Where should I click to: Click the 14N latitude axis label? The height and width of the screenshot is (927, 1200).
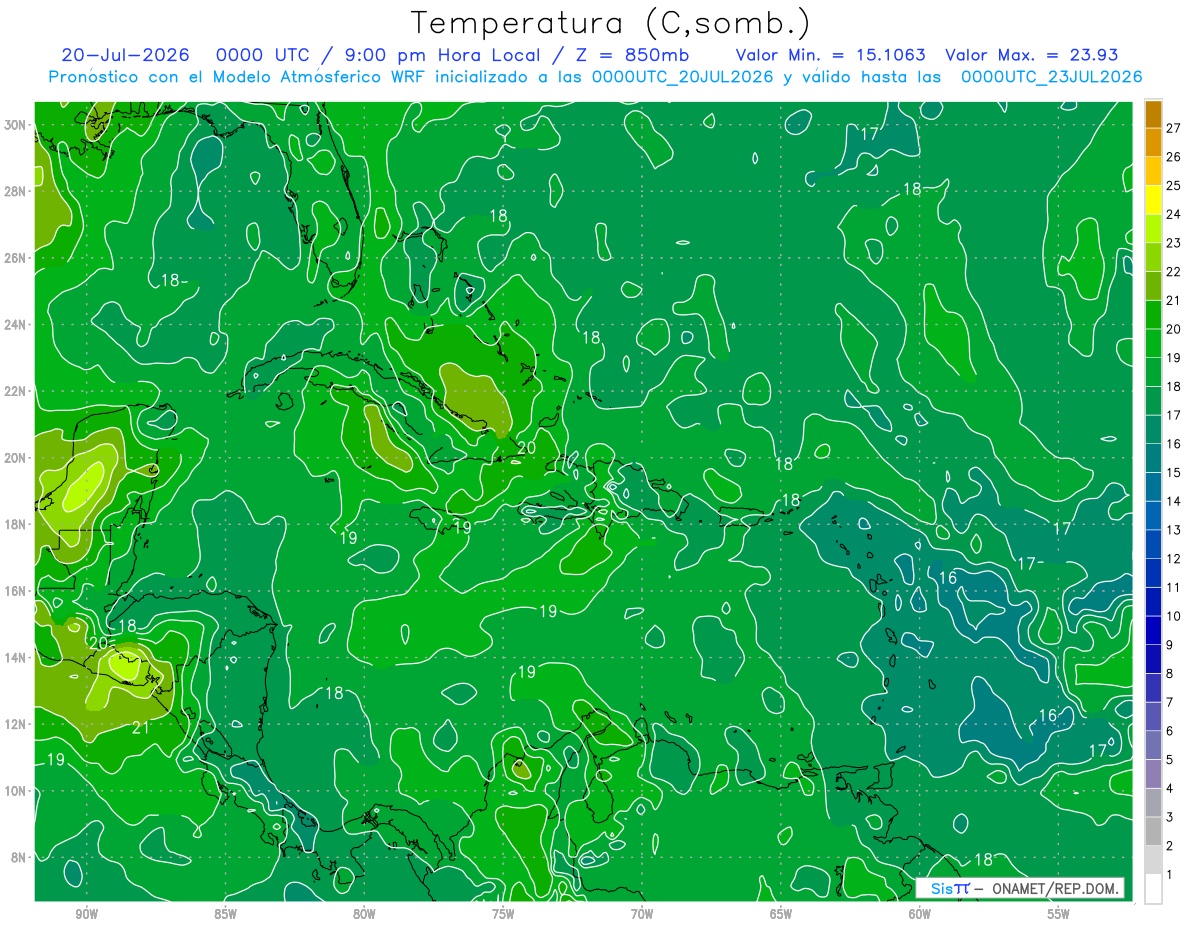[15, 658]
